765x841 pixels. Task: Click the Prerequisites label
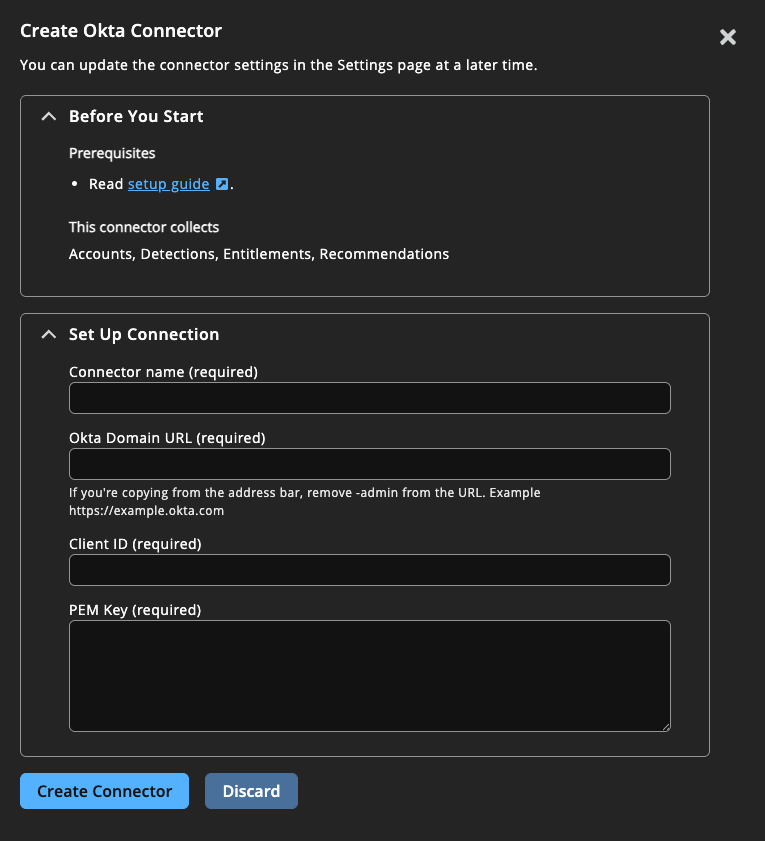[x=111, y=153]
